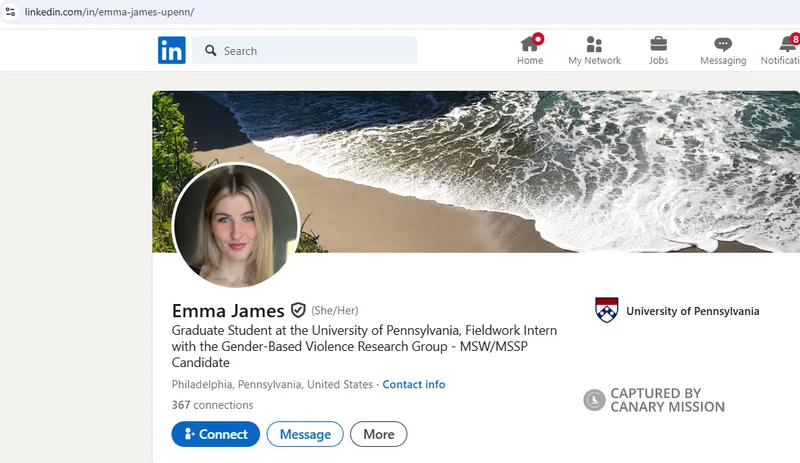Open the University of Pennsylvania text link
Screen dimensions: 800x463
(692, 311)
